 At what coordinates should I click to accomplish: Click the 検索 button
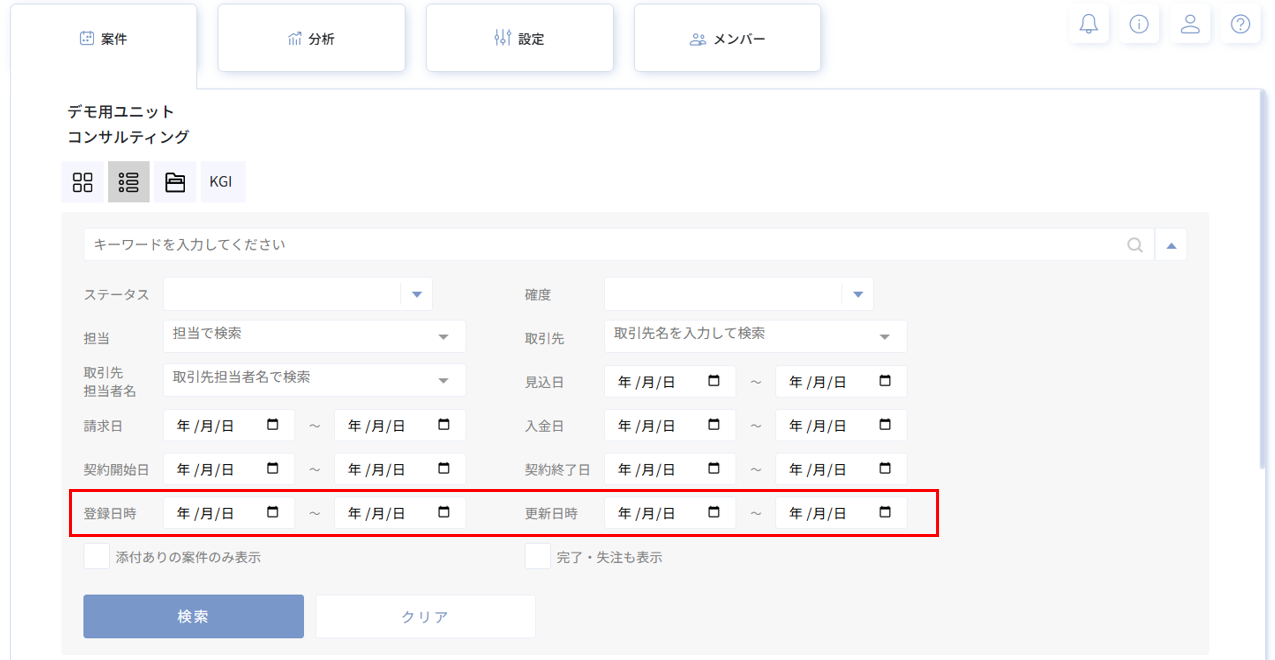(x=193, y=616)
